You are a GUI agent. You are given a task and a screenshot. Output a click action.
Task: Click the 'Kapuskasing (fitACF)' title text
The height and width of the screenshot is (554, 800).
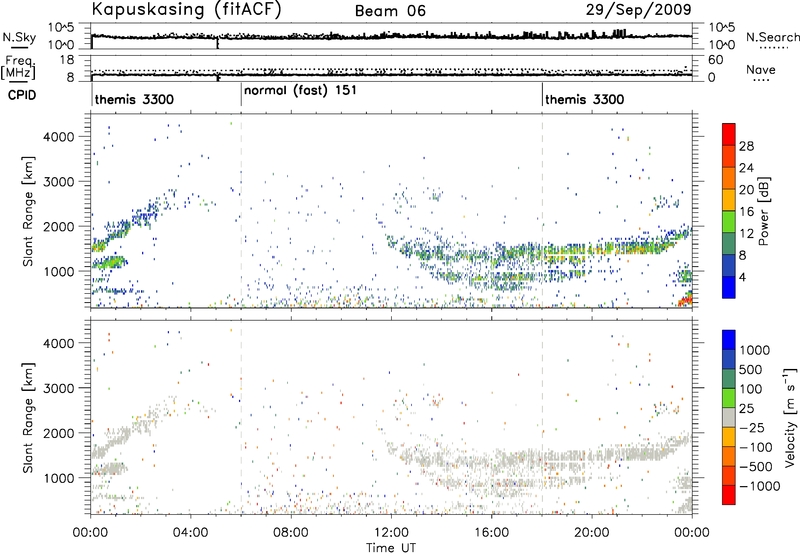click(x=186, y=9)
